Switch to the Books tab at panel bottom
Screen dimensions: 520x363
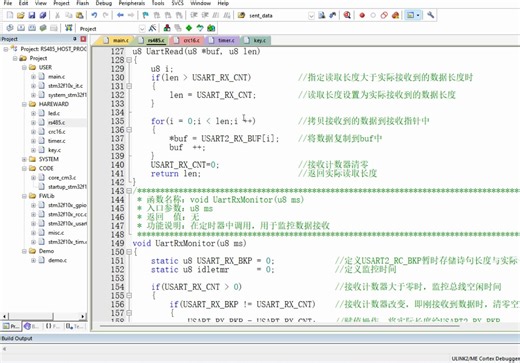click(32, 326)
